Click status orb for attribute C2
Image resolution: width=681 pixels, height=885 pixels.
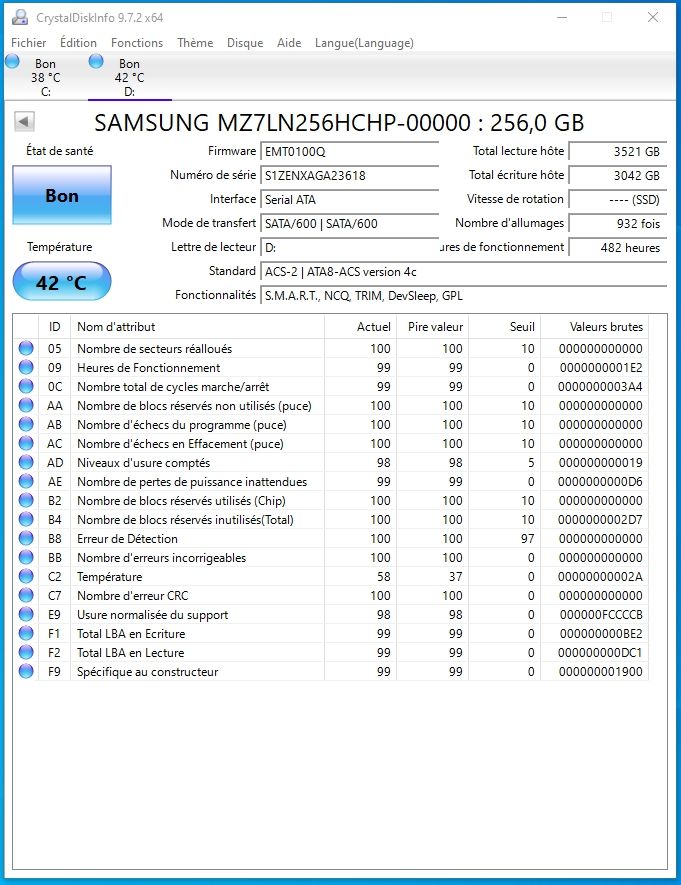tap(26, 576)
